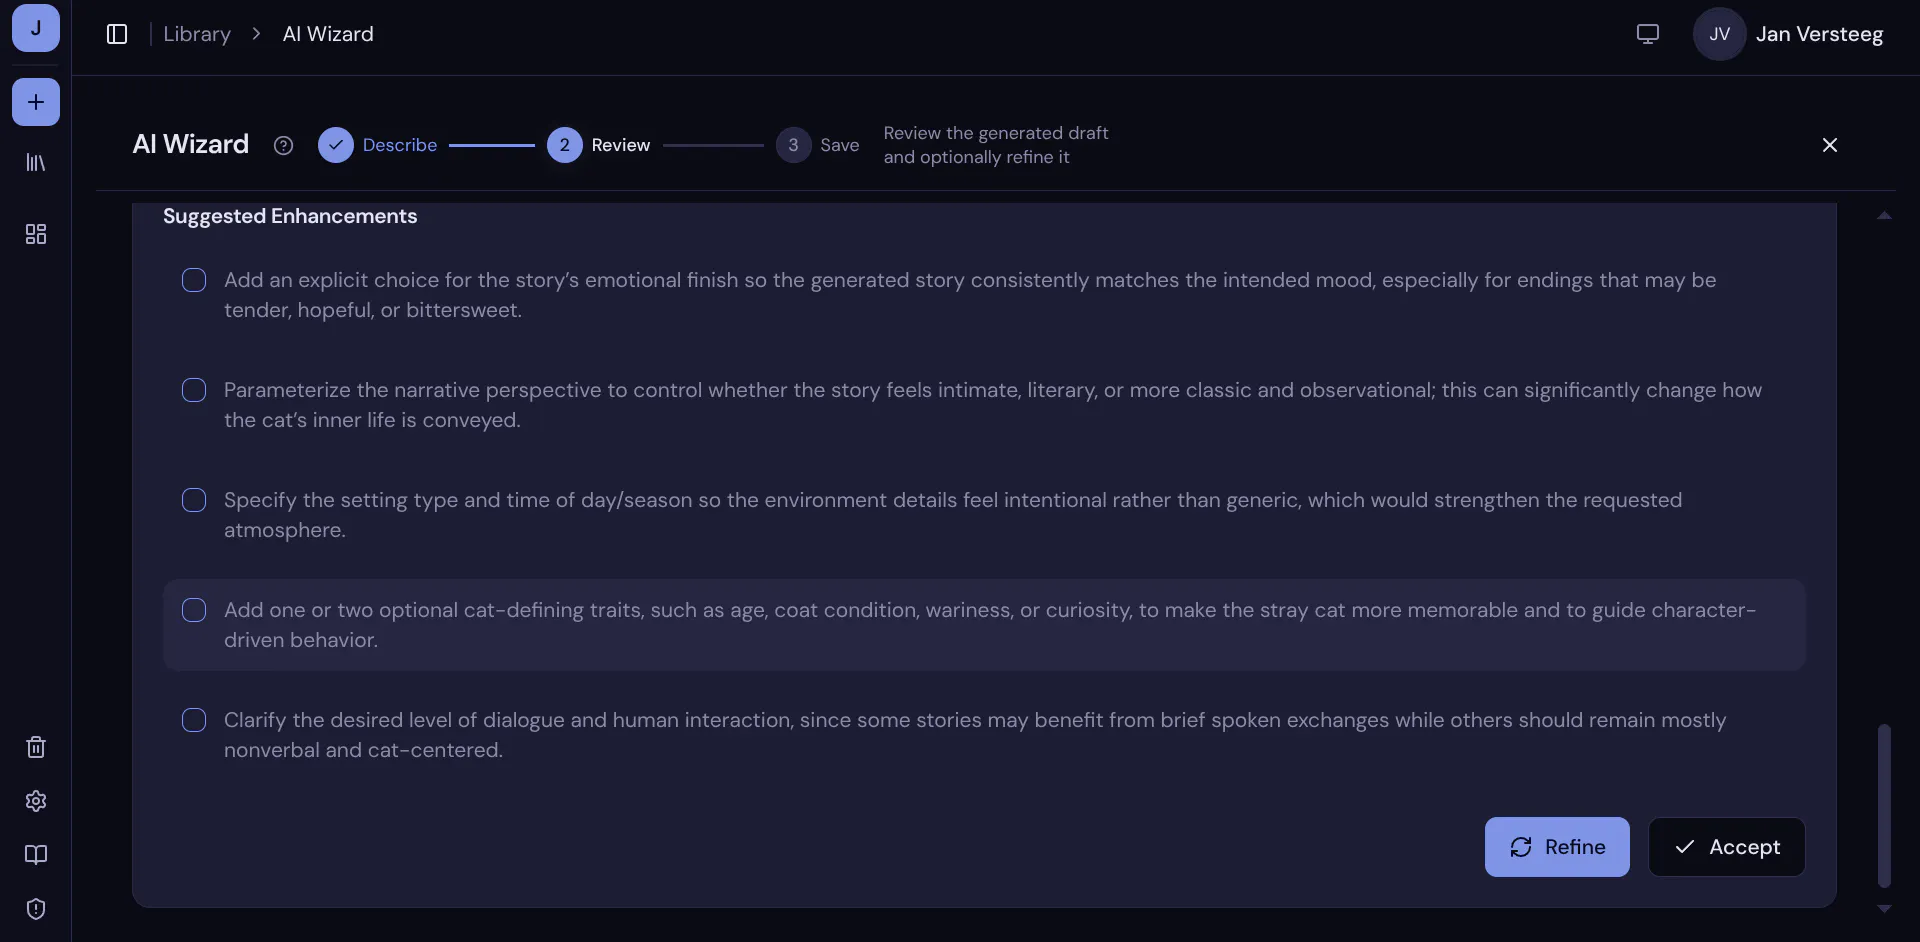
Task: Select the Review step 2
Action: pyautogui.click(x=599, y=145)
